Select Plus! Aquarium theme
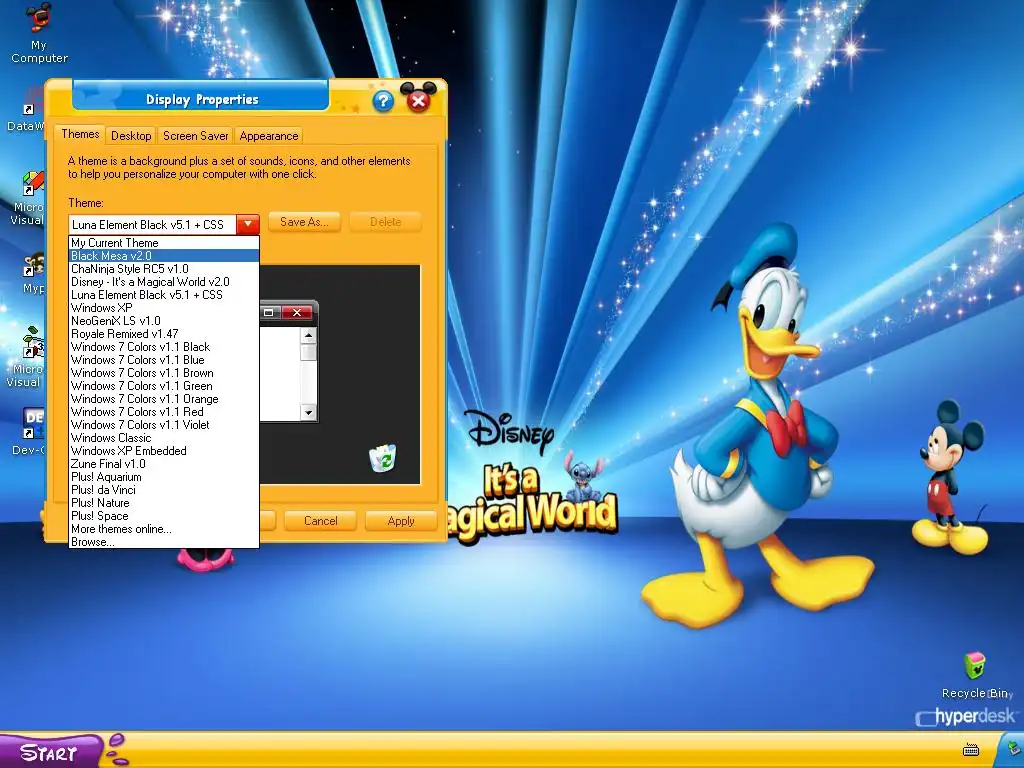 click(x=164, y=477)
